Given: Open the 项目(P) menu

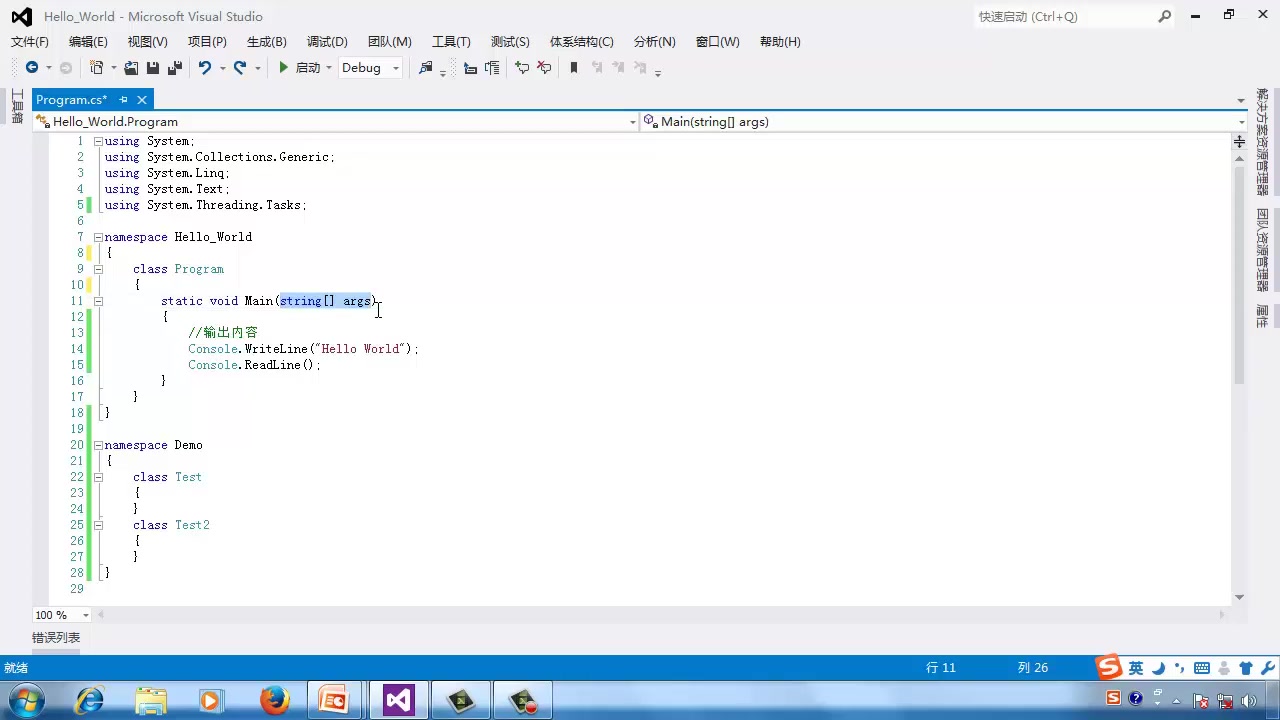Looking at the screenshot, I should (x=207, y=41).
